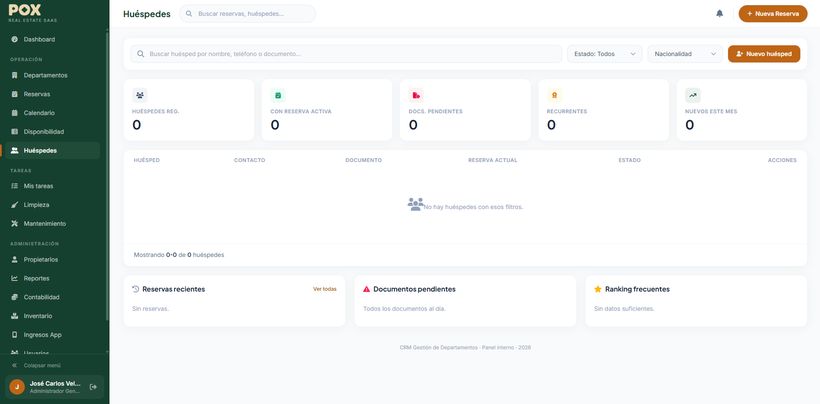This screenshot has height=404, width=820.
Task: Collapse the sidebar with Colapsar menú
Action: point(36,365)
